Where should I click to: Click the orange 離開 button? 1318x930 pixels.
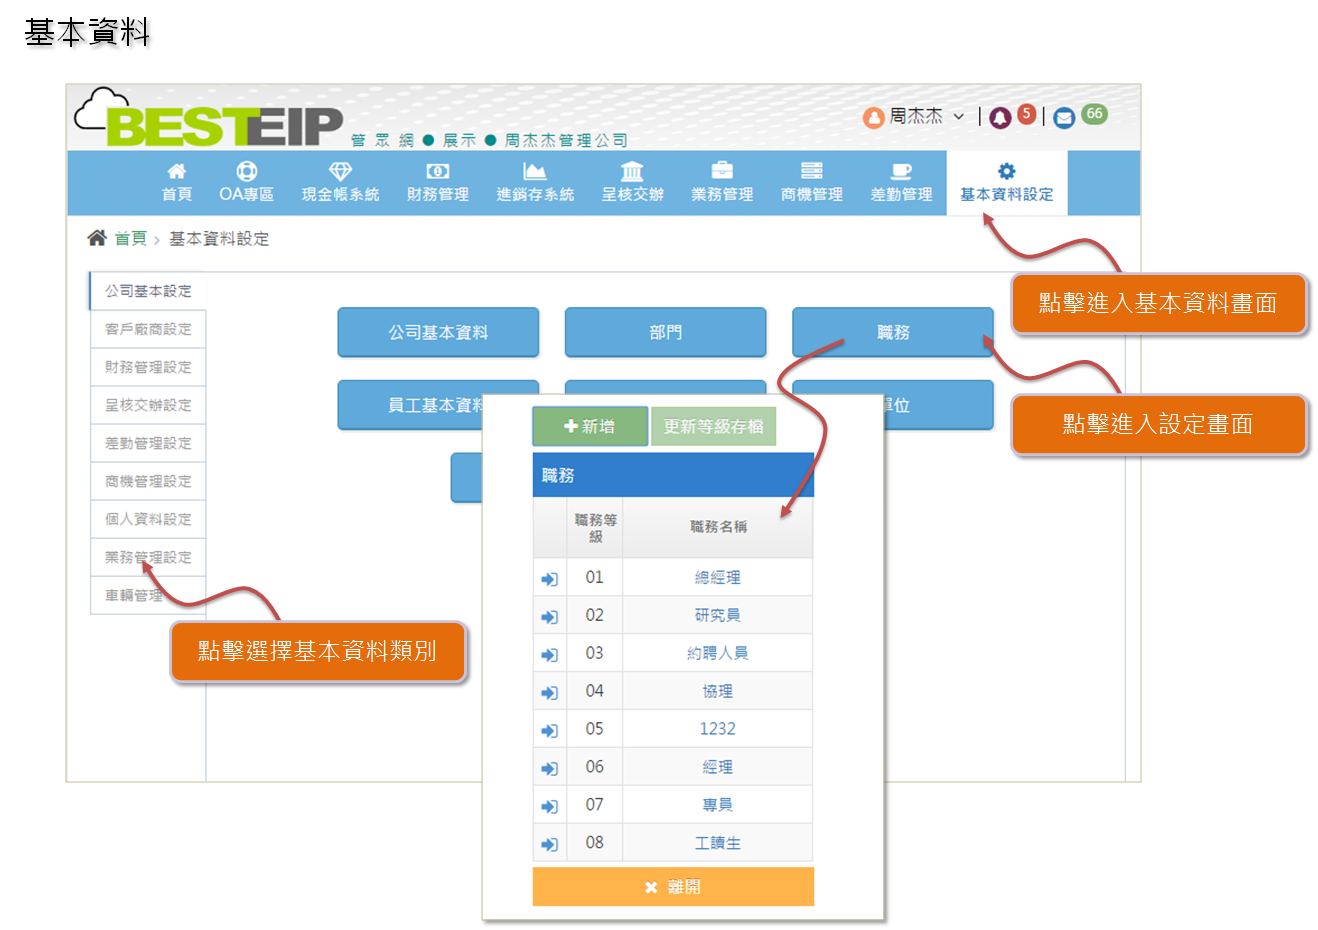[x=673, y=887]
